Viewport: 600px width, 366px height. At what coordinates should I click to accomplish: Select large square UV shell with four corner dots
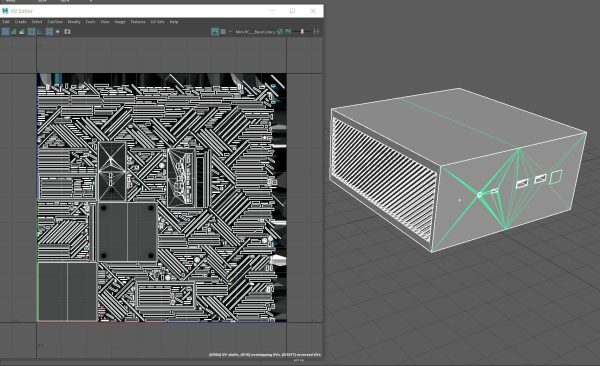tap(127, 232)
